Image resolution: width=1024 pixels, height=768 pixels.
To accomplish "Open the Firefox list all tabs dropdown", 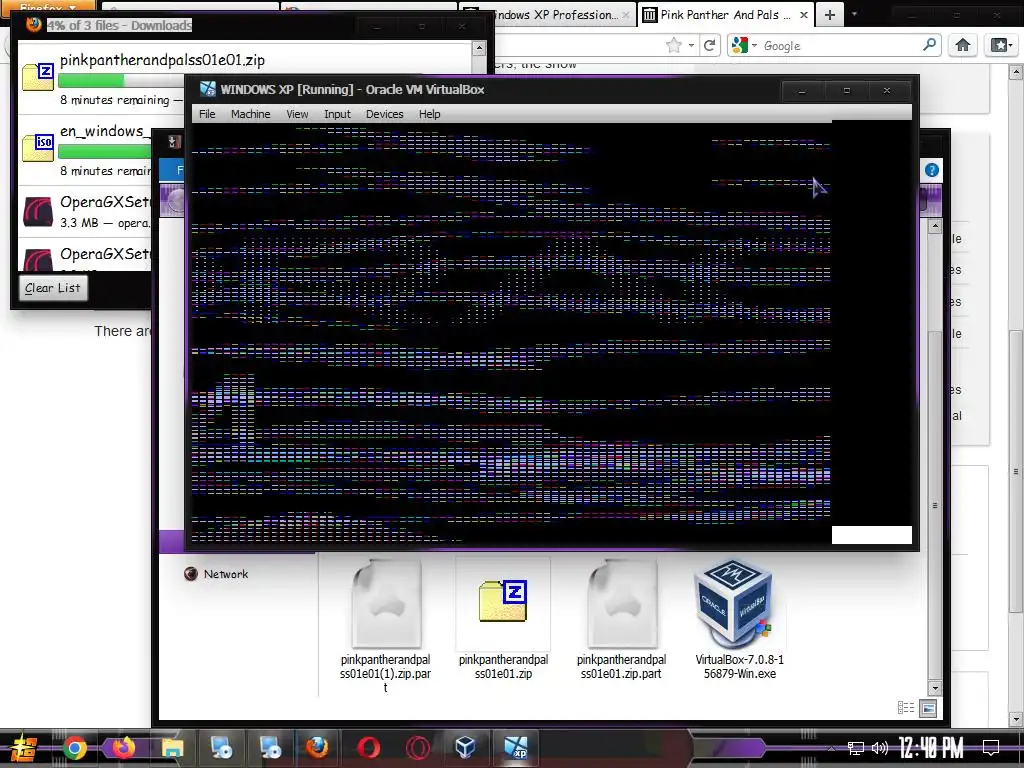I will (x=854, y=14).
